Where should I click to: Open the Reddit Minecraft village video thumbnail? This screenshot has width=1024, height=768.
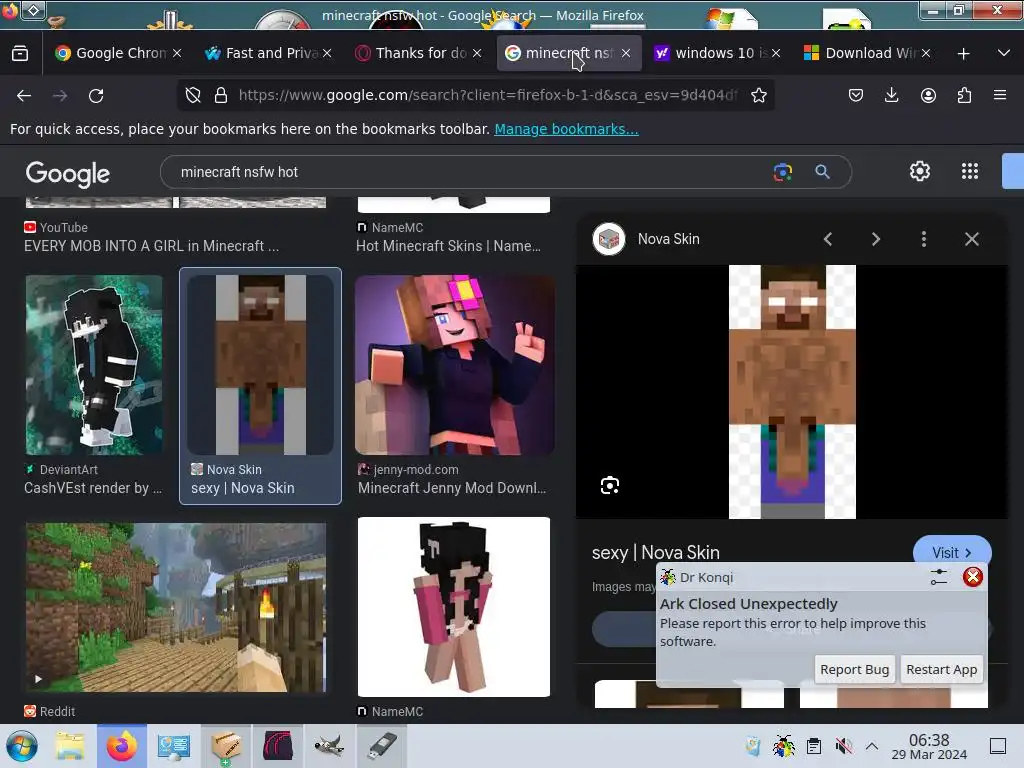(x=176, y=607)
